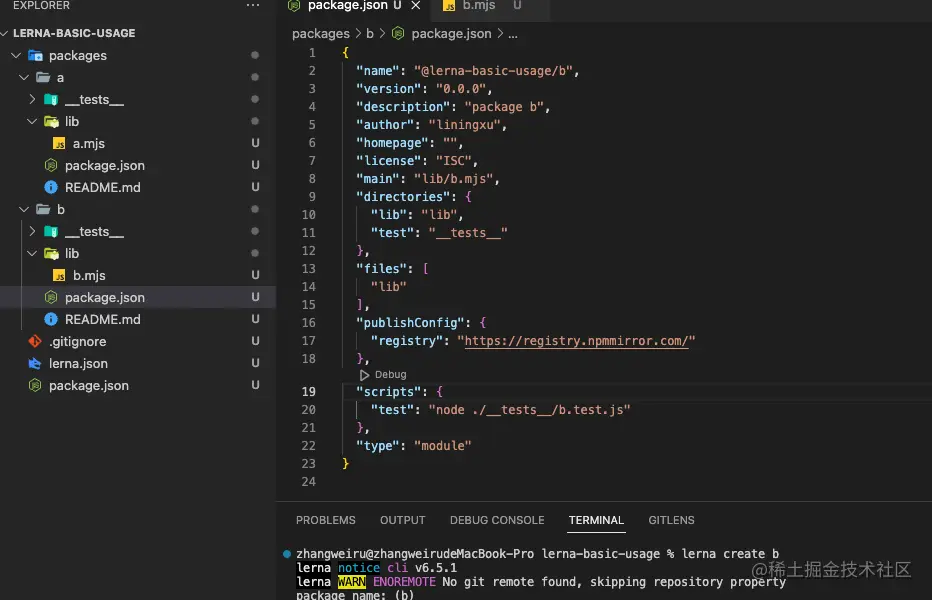Click the "author": "liningxu" line
The height and width of the screenshot is (600, 932).
point(431,125)
